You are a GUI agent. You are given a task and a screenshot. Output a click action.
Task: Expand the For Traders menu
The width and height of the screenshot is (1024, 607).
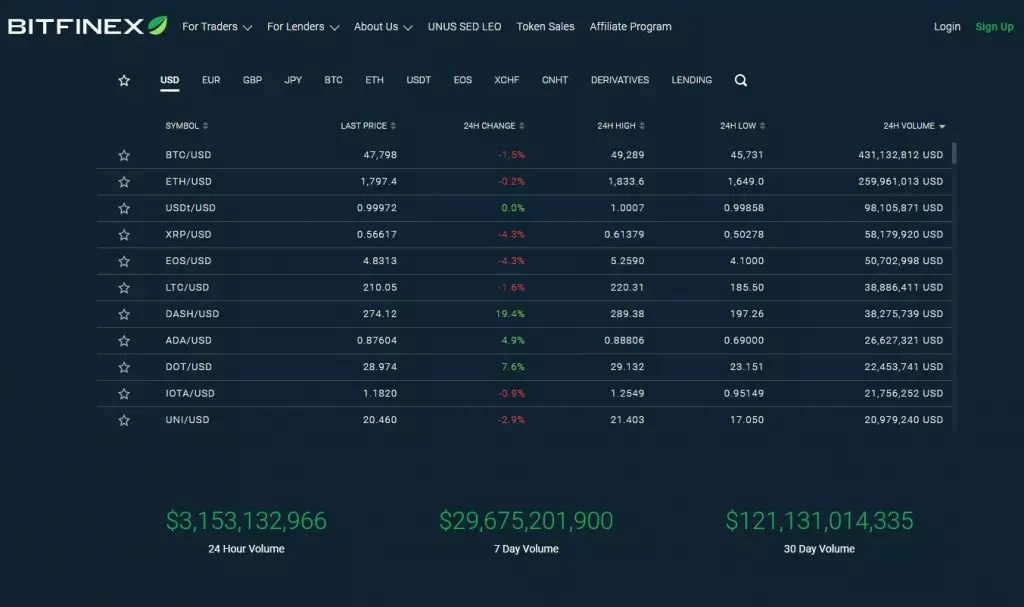point(217,27)
